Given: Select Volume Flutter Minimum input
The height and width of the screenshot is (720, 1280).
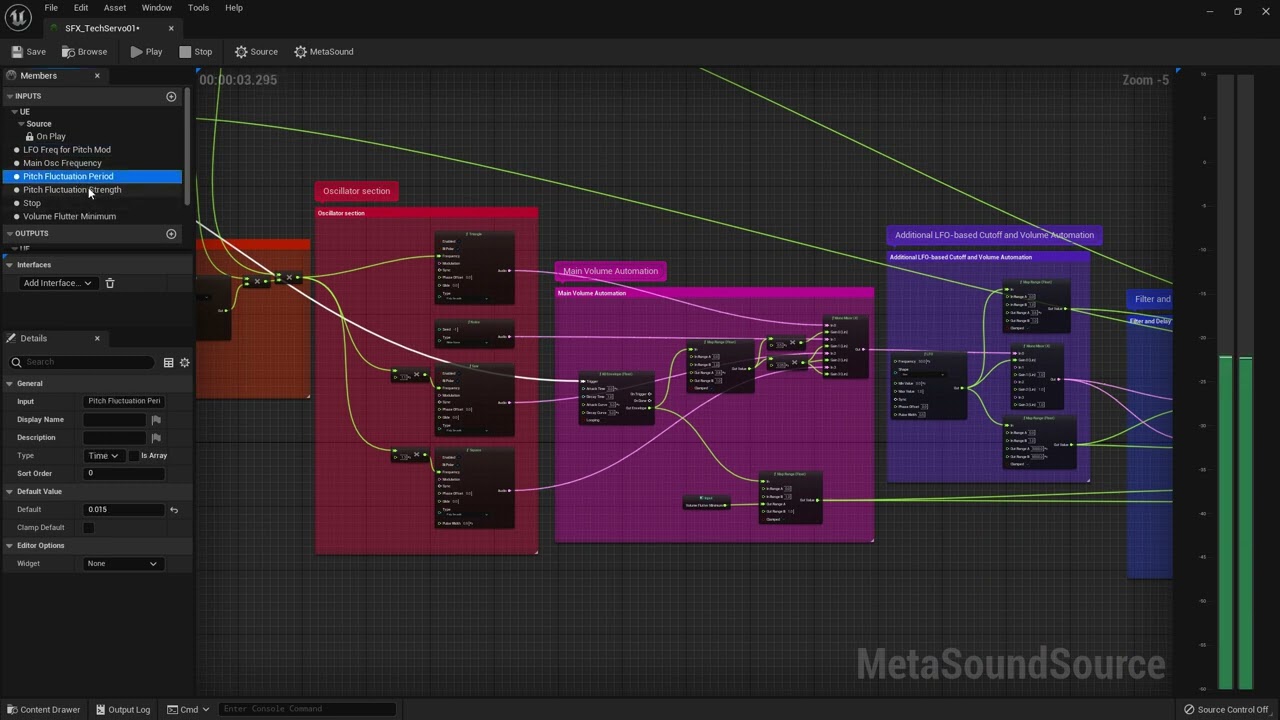Looking at the screenshot, I should click(x=70, y=216).
